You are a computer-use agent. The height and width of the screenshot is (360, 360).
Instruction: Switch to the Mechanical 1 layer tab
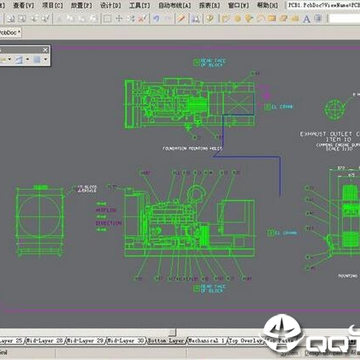pyautogui.click(x=206, y=341)
